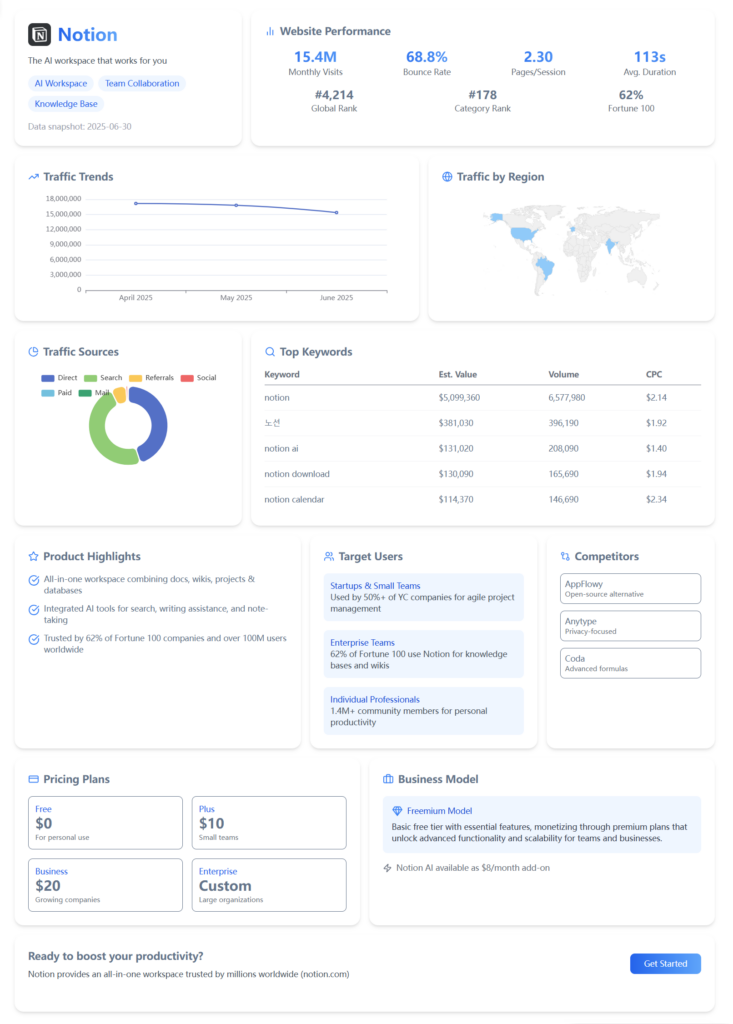Click the Traffic Sources pie icon
The height and width of the screenshot is (1024, 733).
33,352
